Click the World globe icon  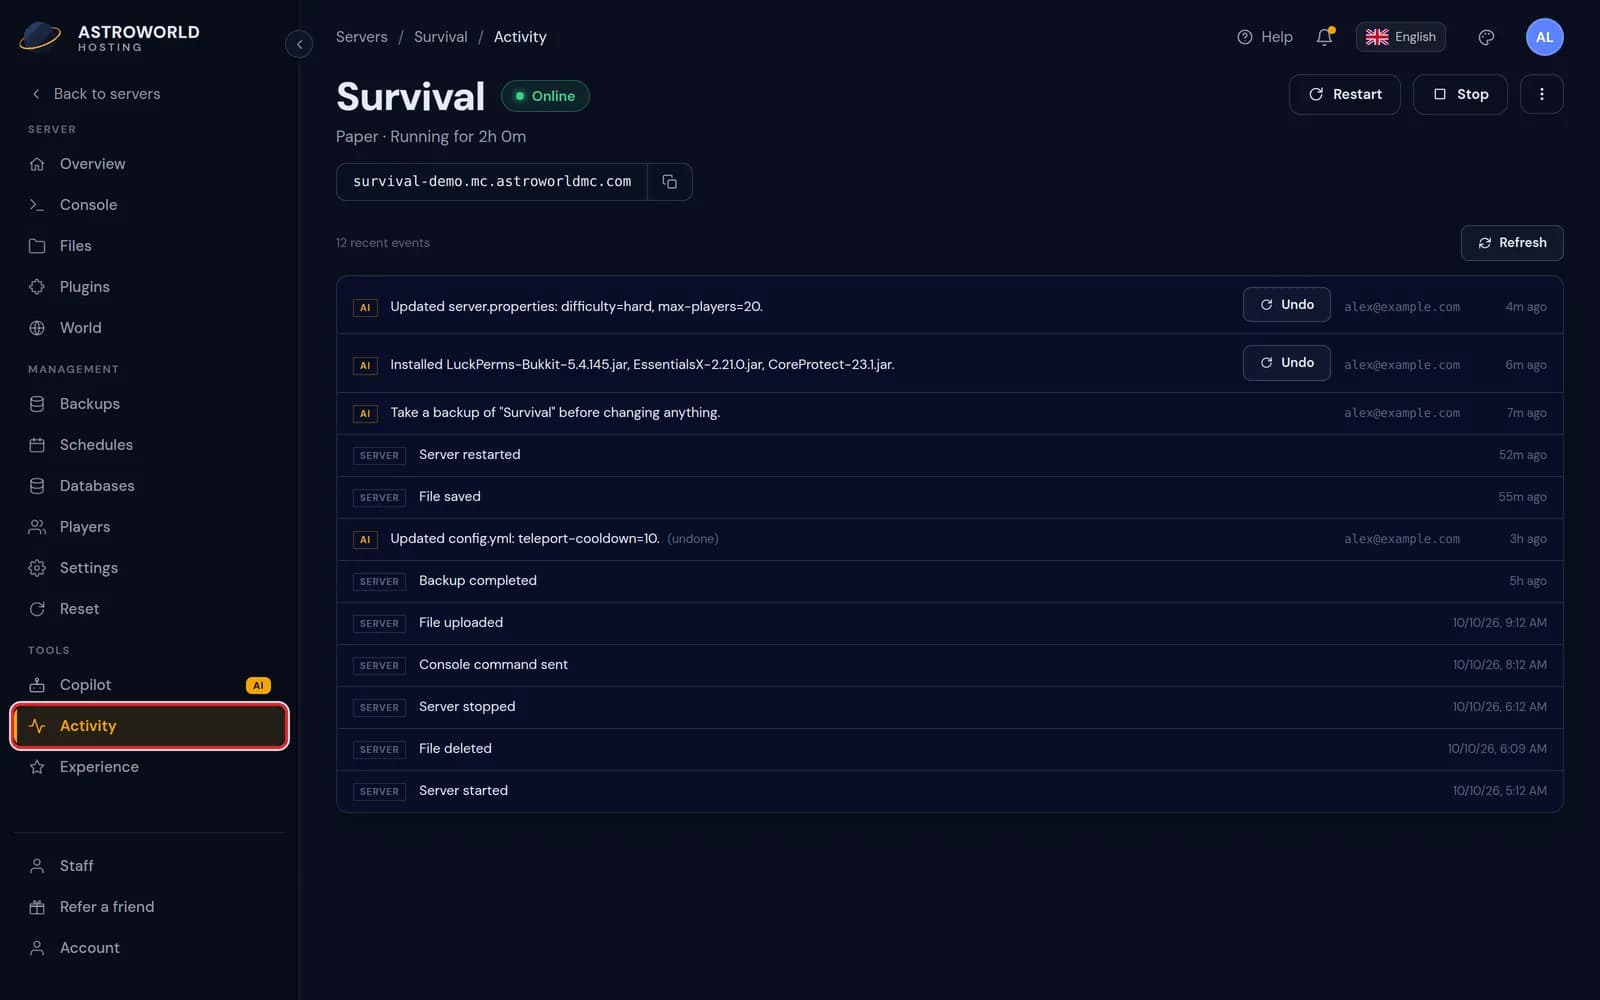(x=37, y=328)
